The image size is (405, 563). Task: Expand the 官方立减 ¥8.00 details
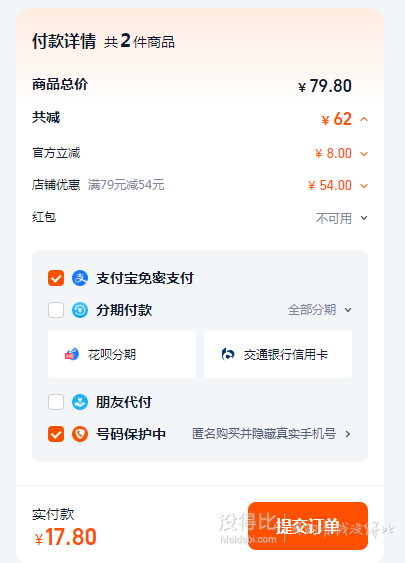[364, 154]
